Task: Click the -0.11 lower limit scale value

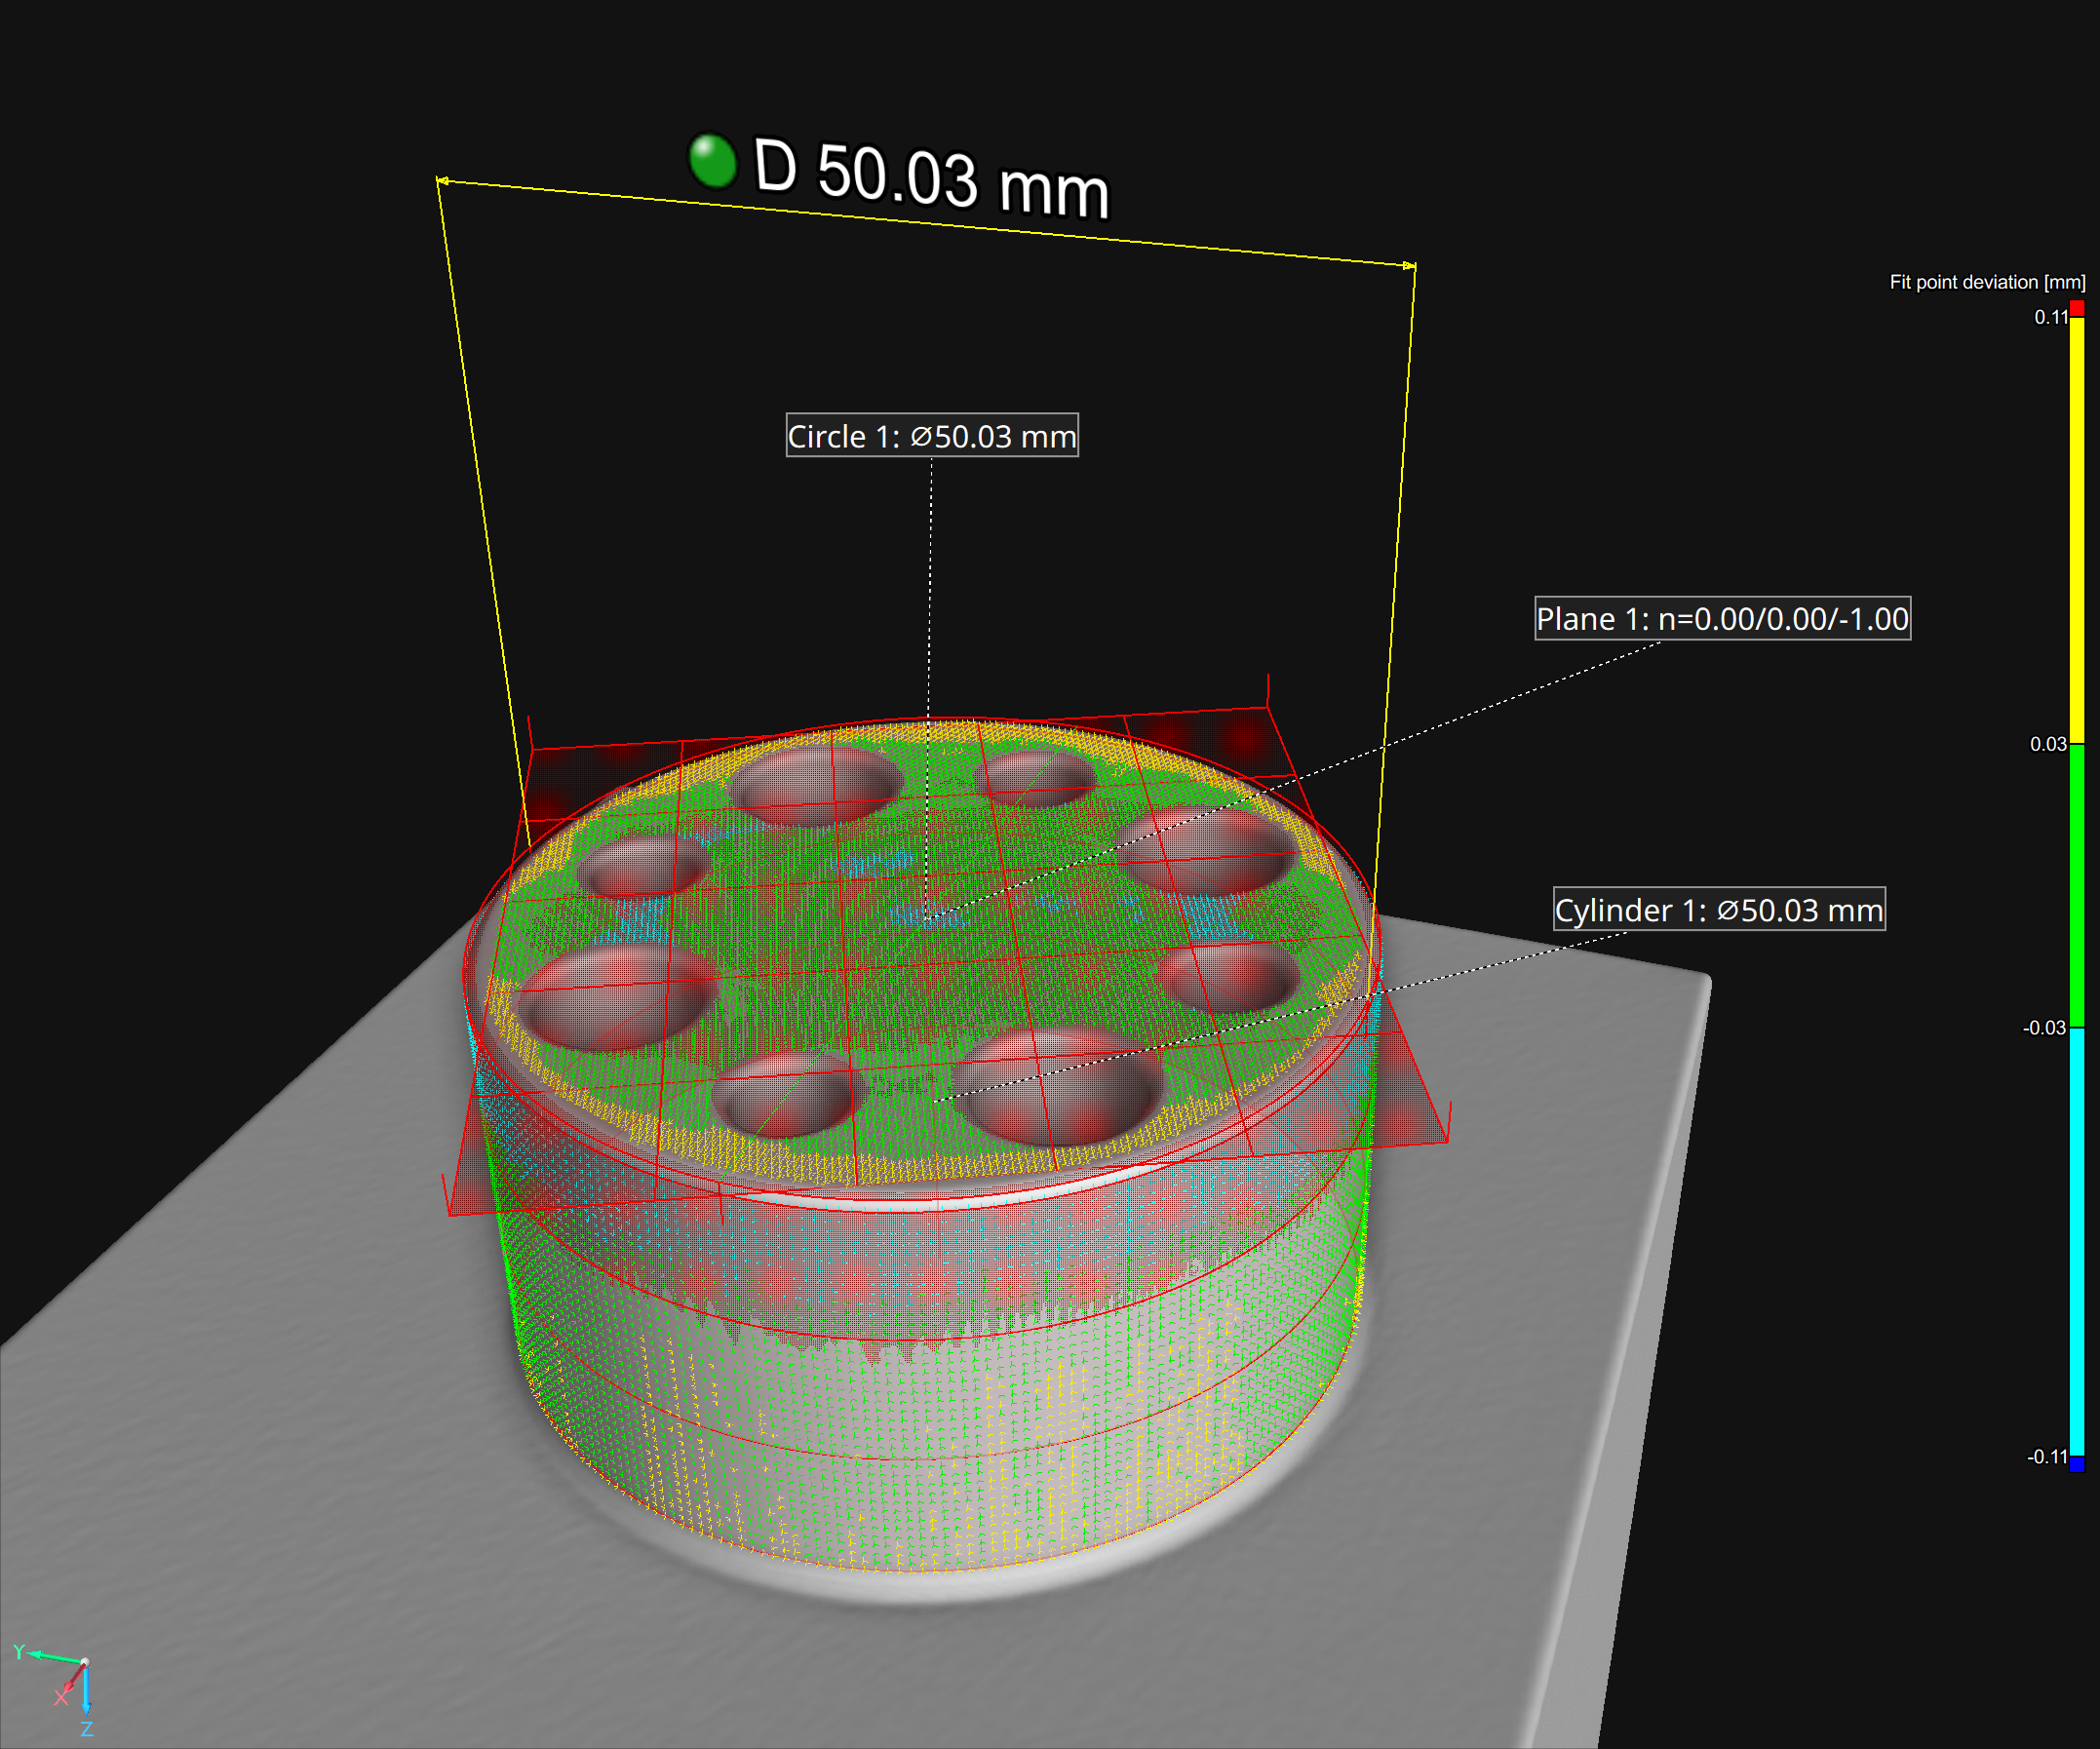Action: point(2046,1457)
